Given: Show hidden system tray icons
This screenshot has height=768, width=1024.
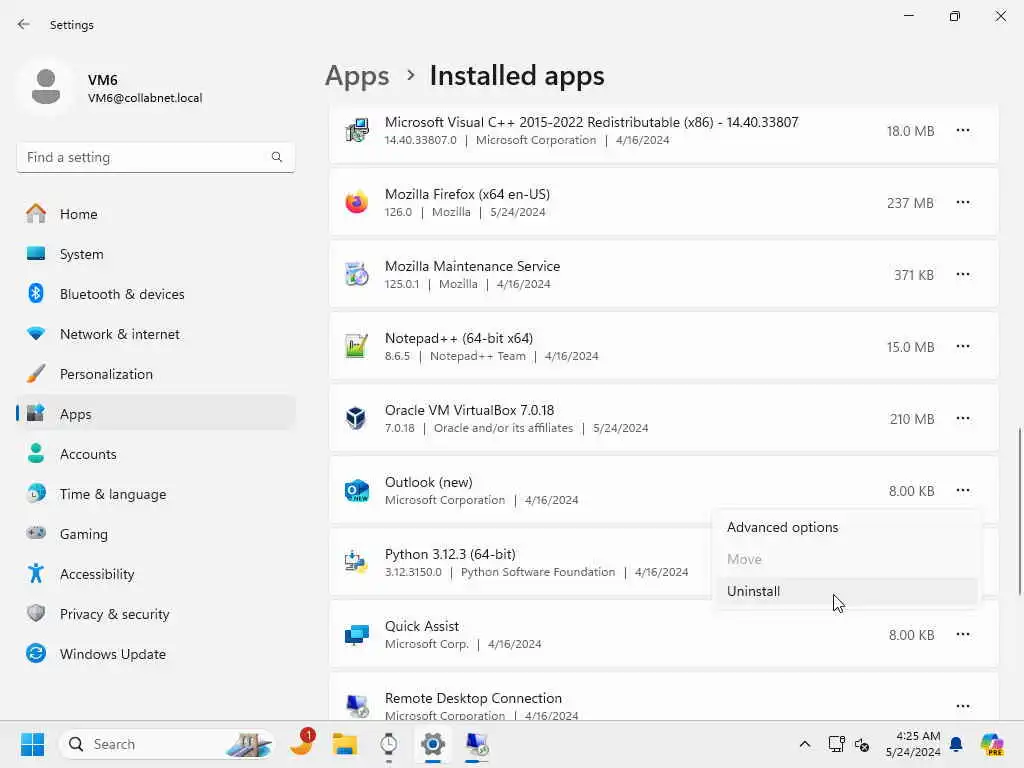Looking at the screenshot, I should tap(805, 744).
